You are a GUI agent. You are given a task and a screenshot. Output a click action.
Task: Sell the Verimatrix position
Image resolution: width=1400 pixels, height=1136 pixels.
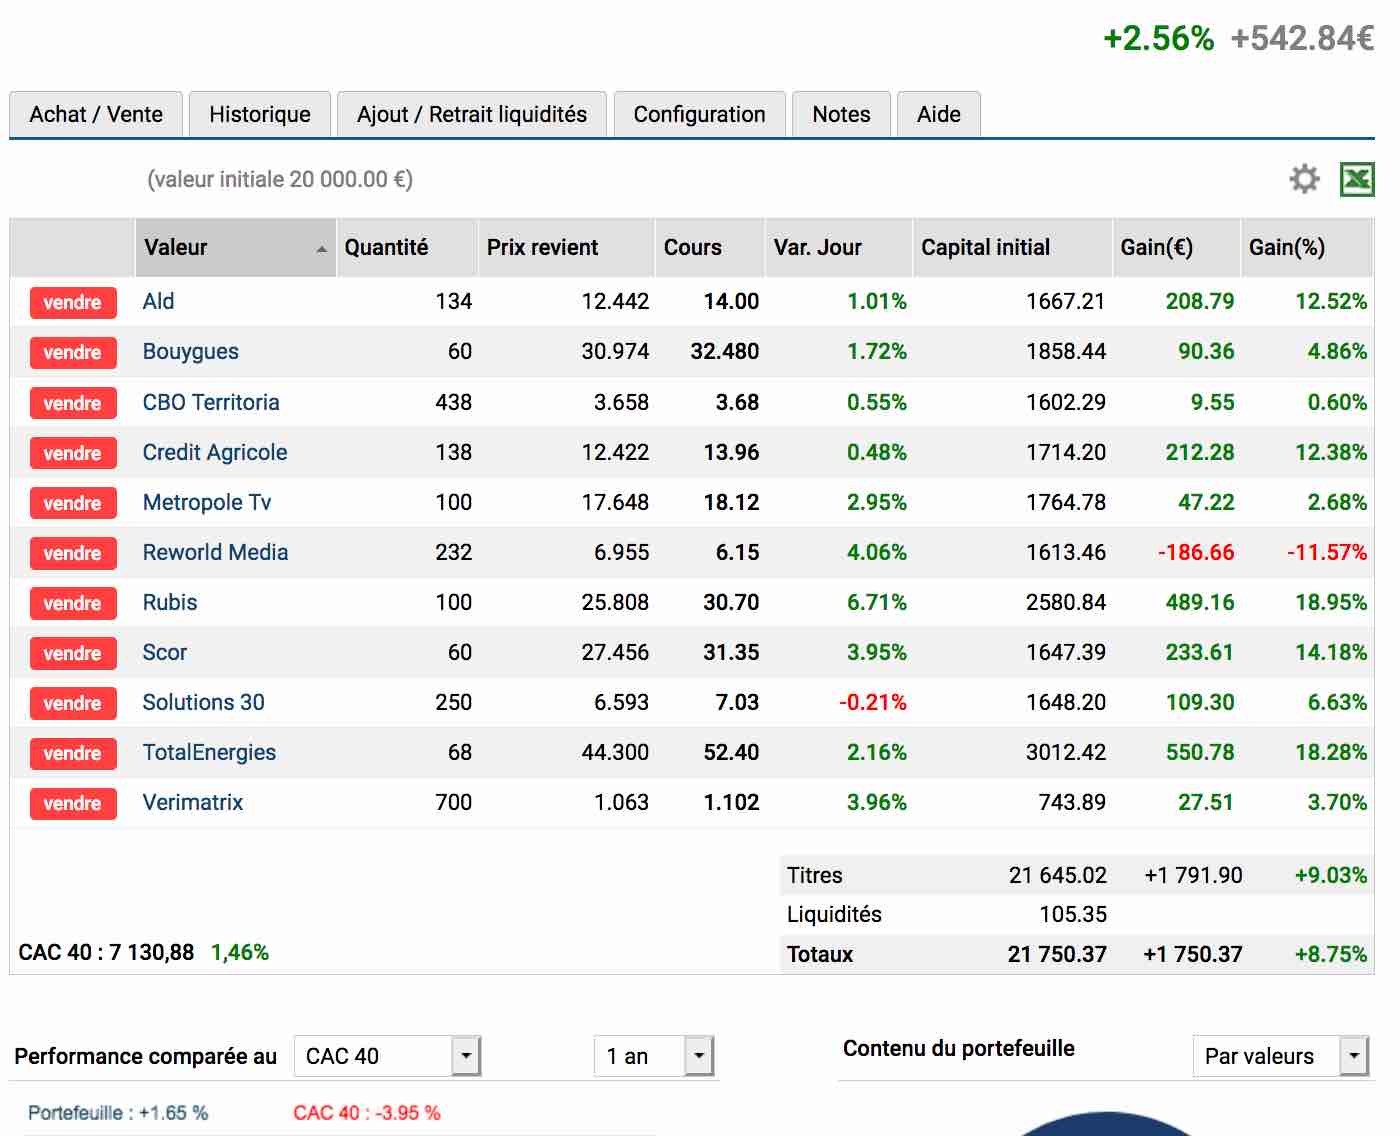coord(73,803)
